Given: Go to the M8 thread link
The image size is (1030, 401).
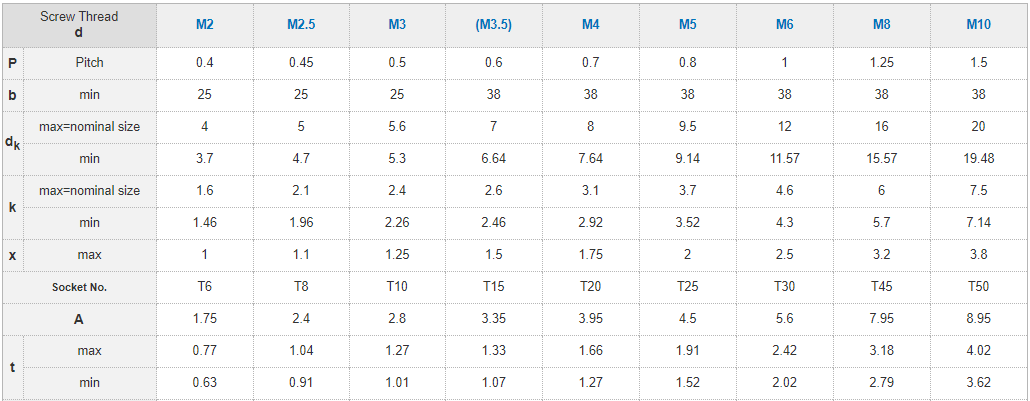Looking at the screenshot, I should pos(881,24).
